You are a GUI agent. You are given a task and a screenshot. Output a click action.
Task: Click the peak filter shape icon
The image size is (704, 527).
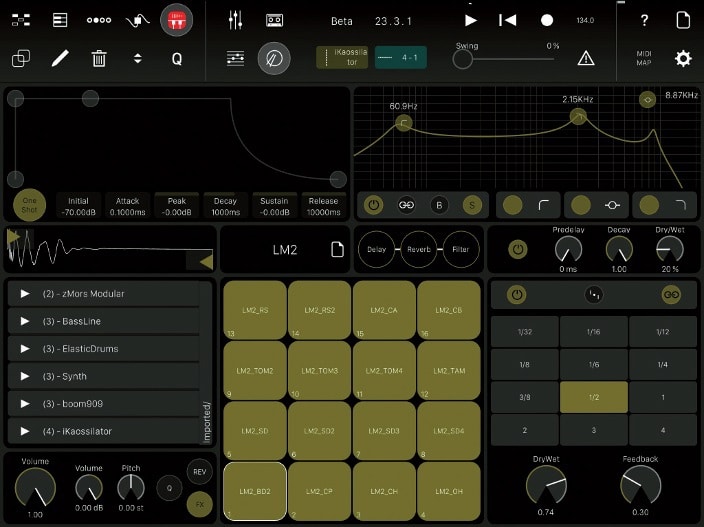point(612,205)
